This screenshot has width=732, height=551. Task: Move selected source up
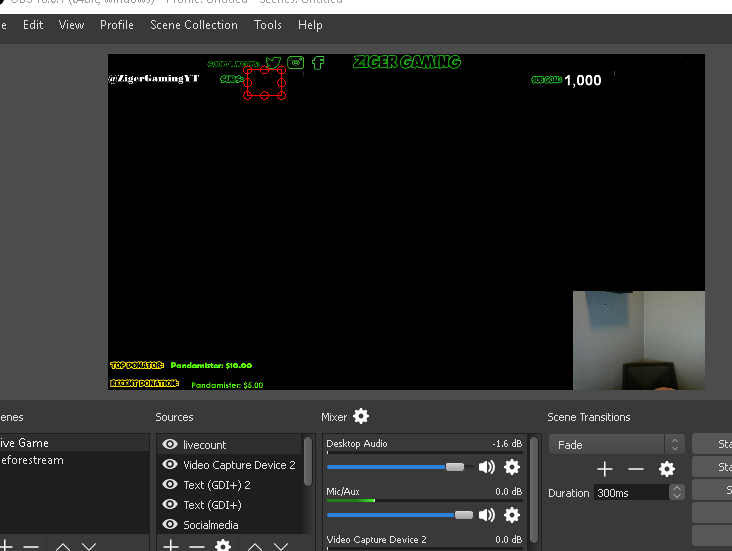[254, 546]
